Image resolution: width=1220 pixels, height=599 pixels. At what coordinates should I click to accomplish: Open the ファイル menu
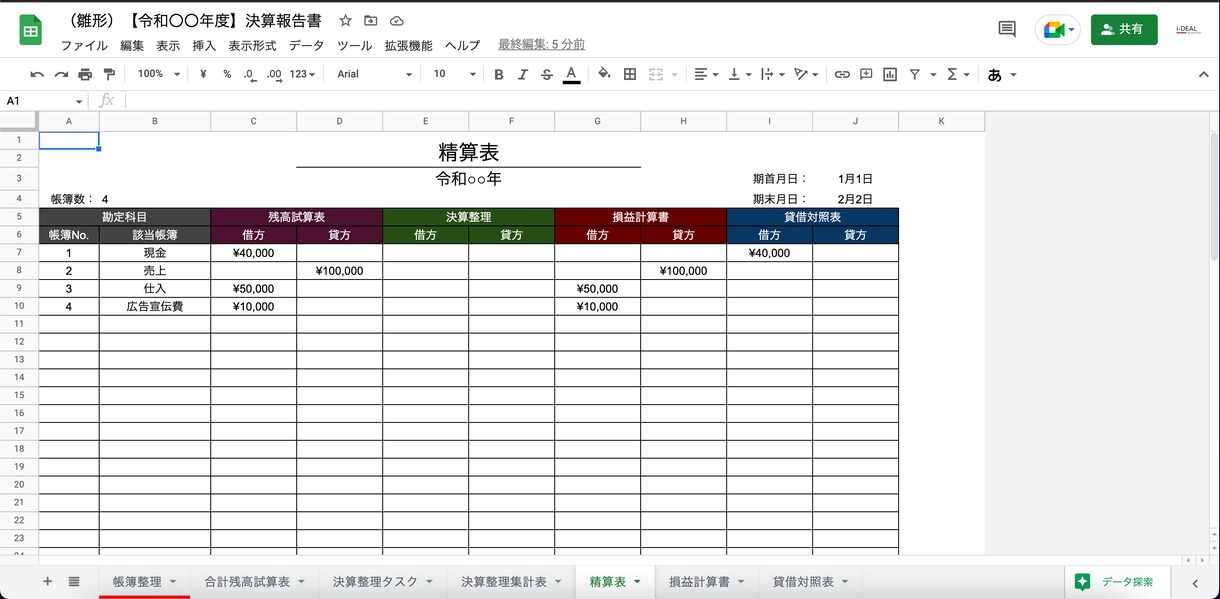84,45
